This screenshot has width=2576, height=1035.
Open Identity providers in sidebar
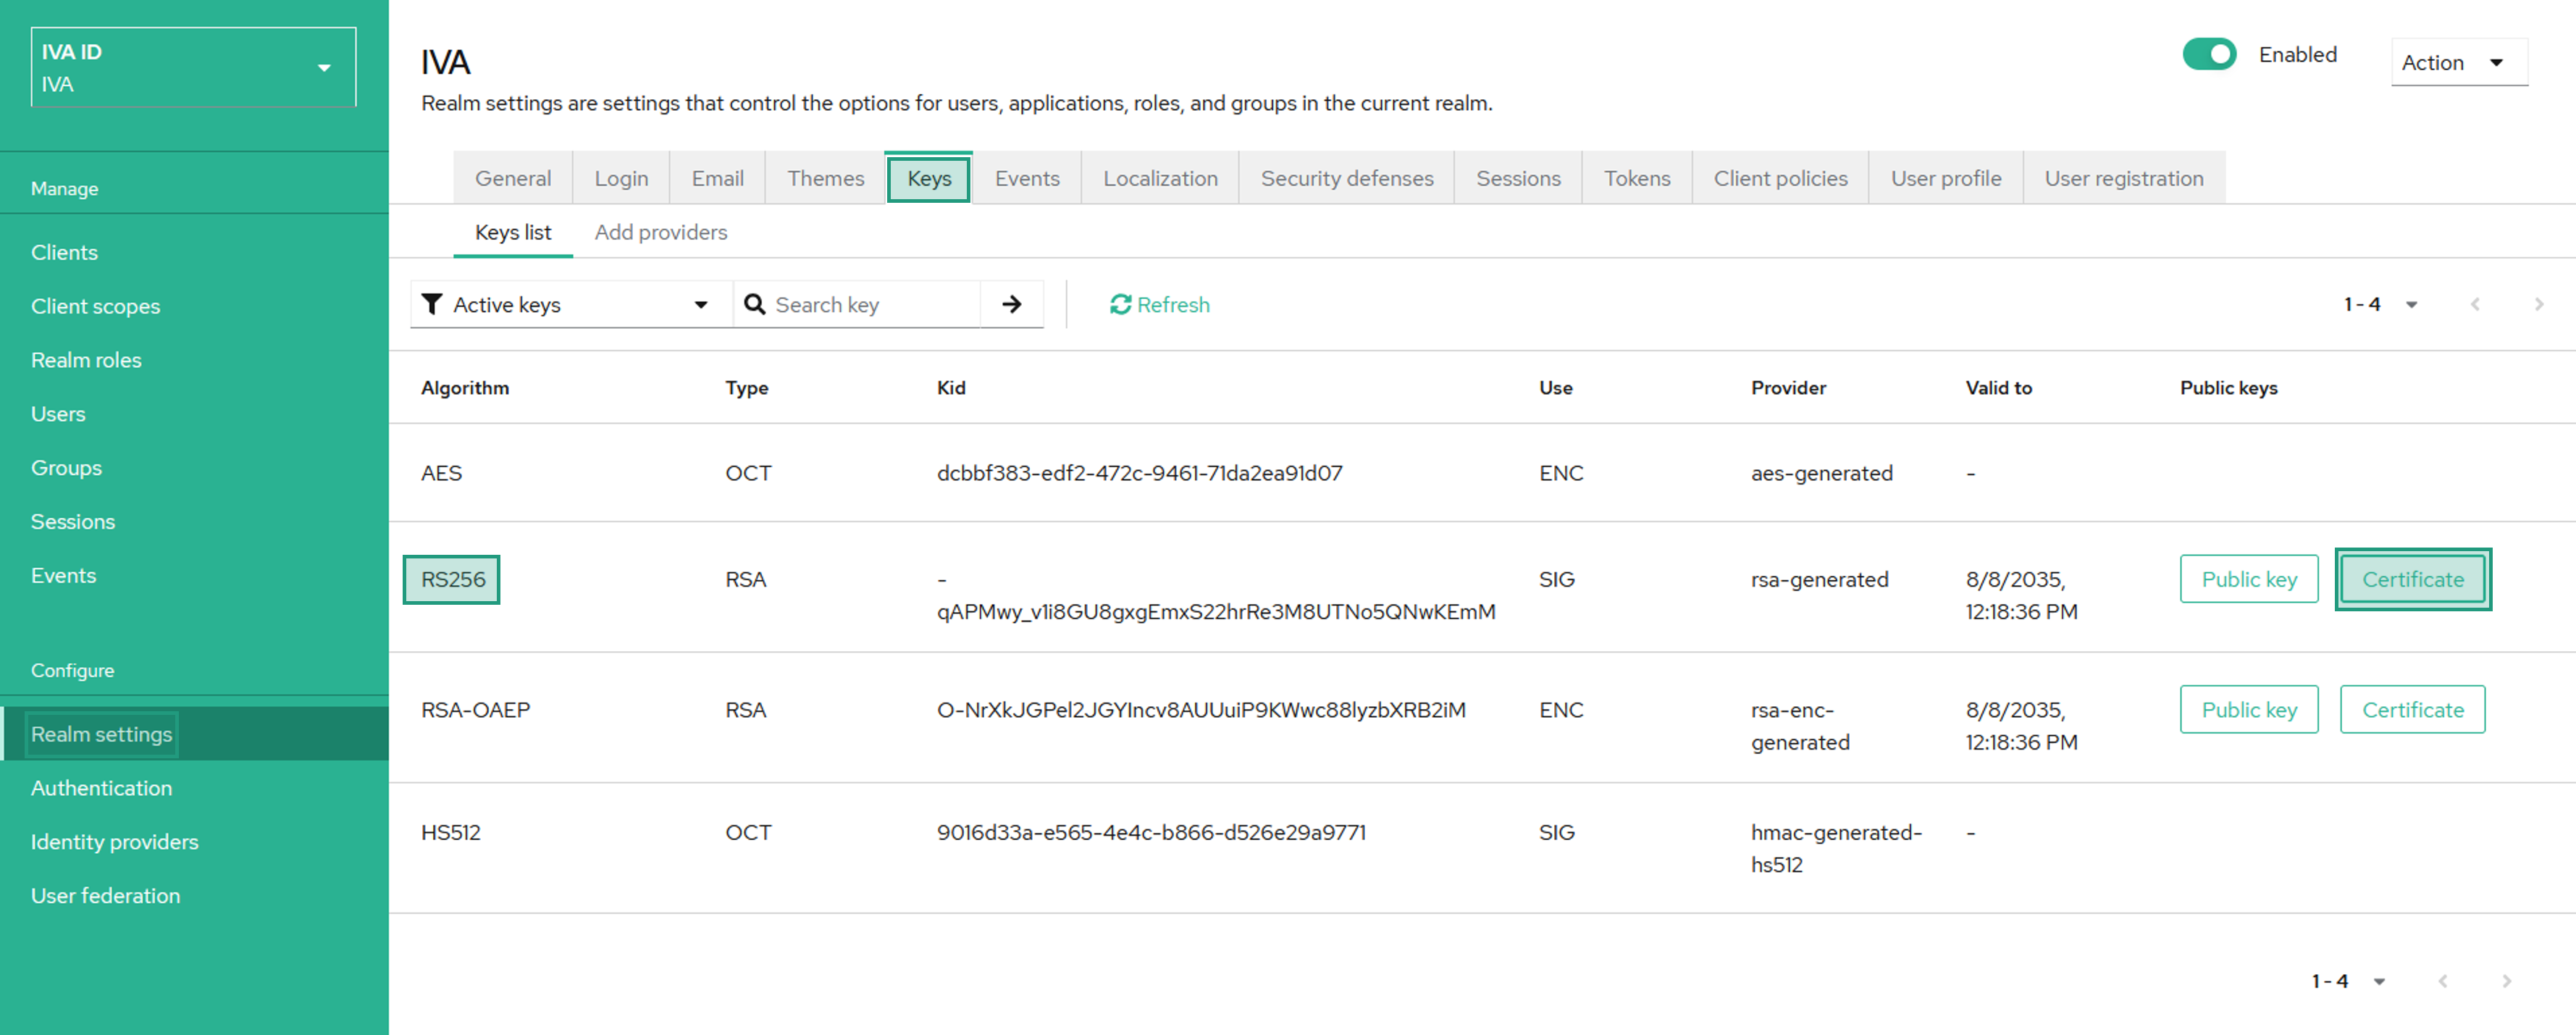115,842
